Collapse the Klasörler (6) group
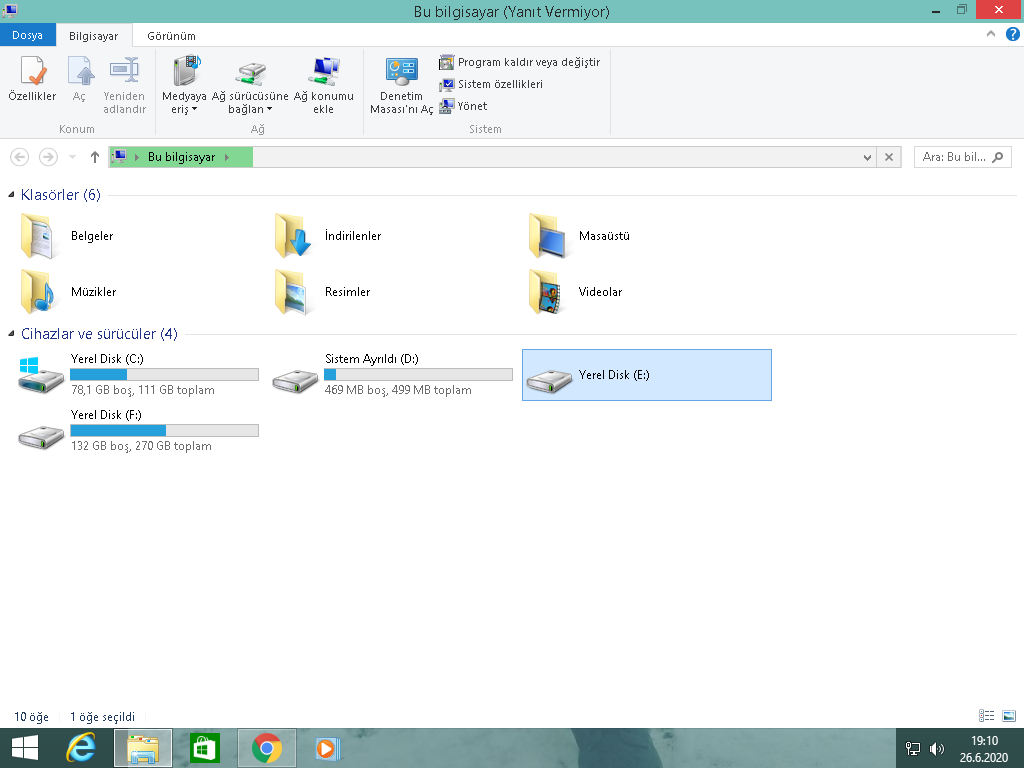This screenshot has height=768, width=1024. click(x=11, y=195)
